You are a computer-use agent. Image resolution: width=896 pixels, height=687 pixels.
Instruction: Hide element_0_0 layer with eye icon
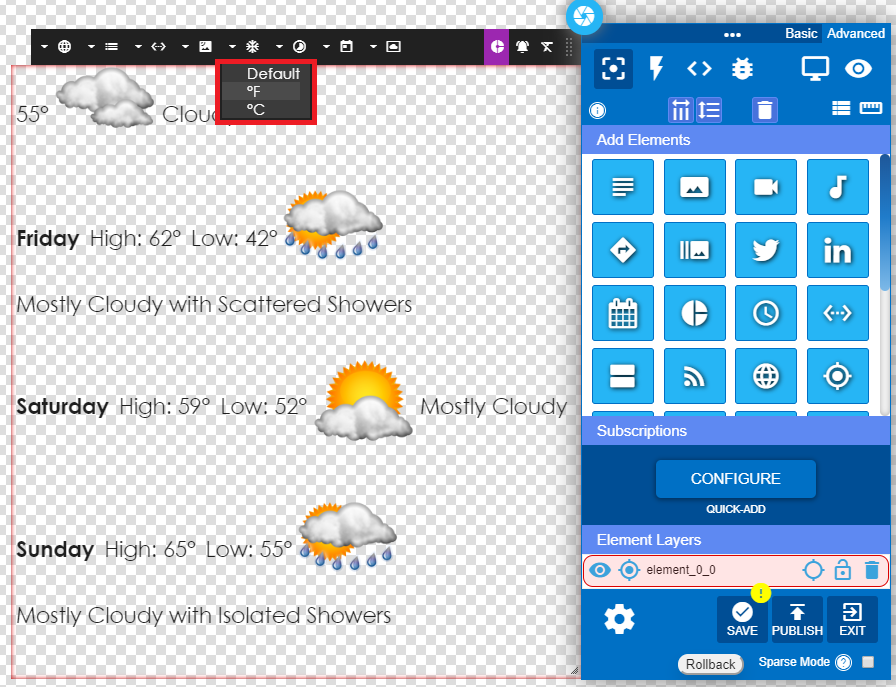(599, 570)
